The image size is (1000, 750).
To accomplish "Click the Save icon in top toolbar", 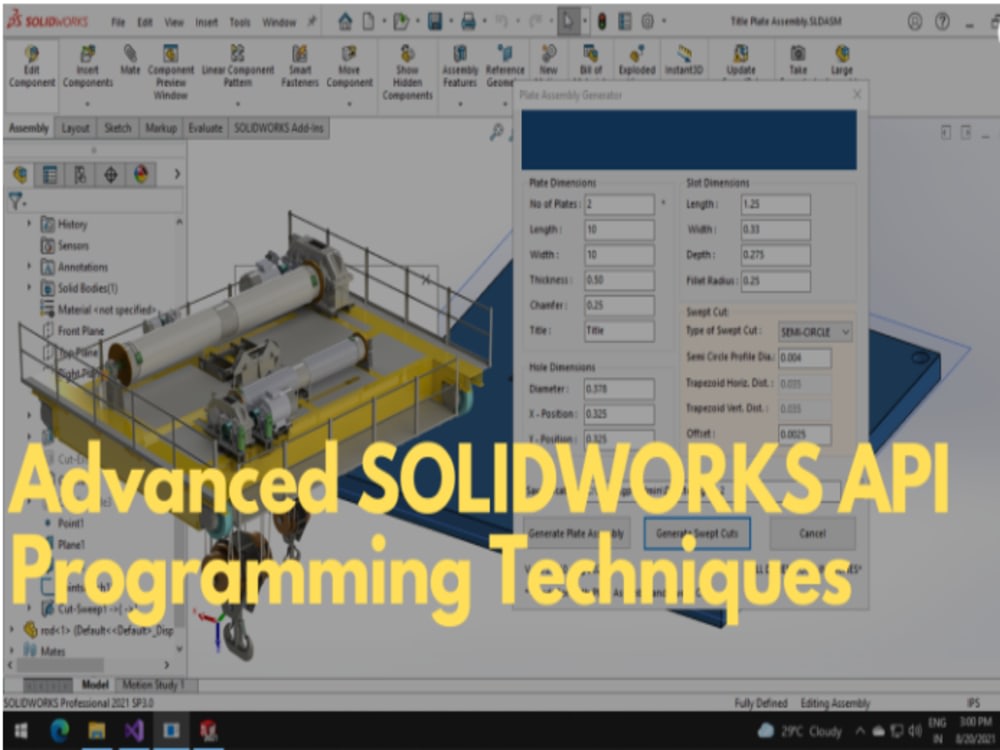I will pos(435,22).
